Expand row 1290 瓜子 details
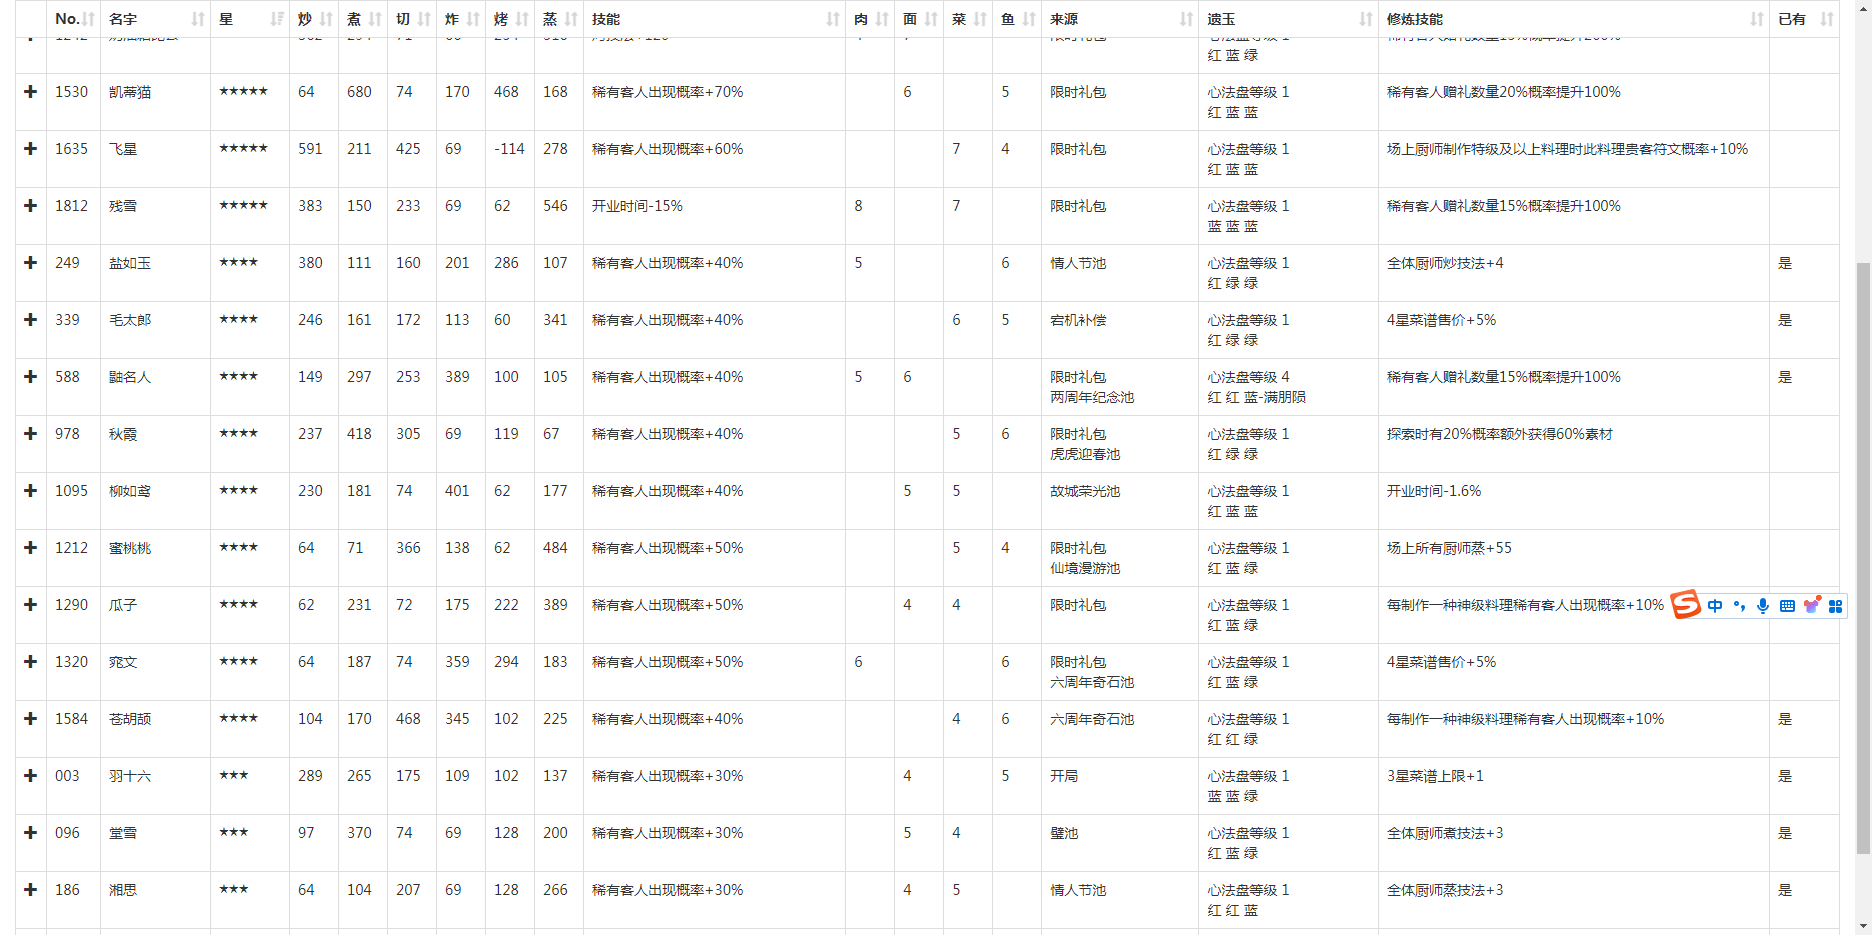Screen dimensions: 1872x935 click(x=31, y=605)
